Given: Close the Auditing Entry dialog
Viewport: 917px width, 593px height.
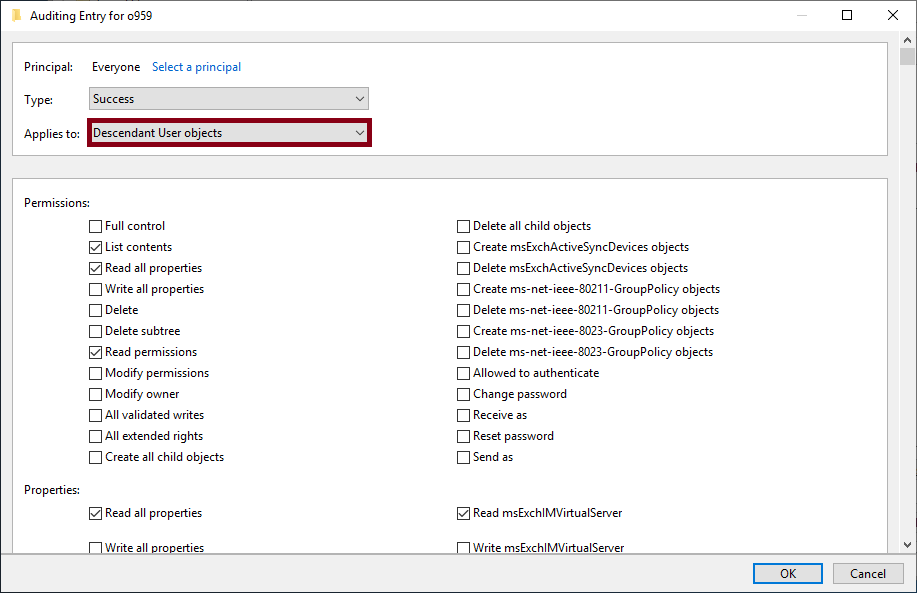Looking at the screenshot, I should click(x=892, y=15).
